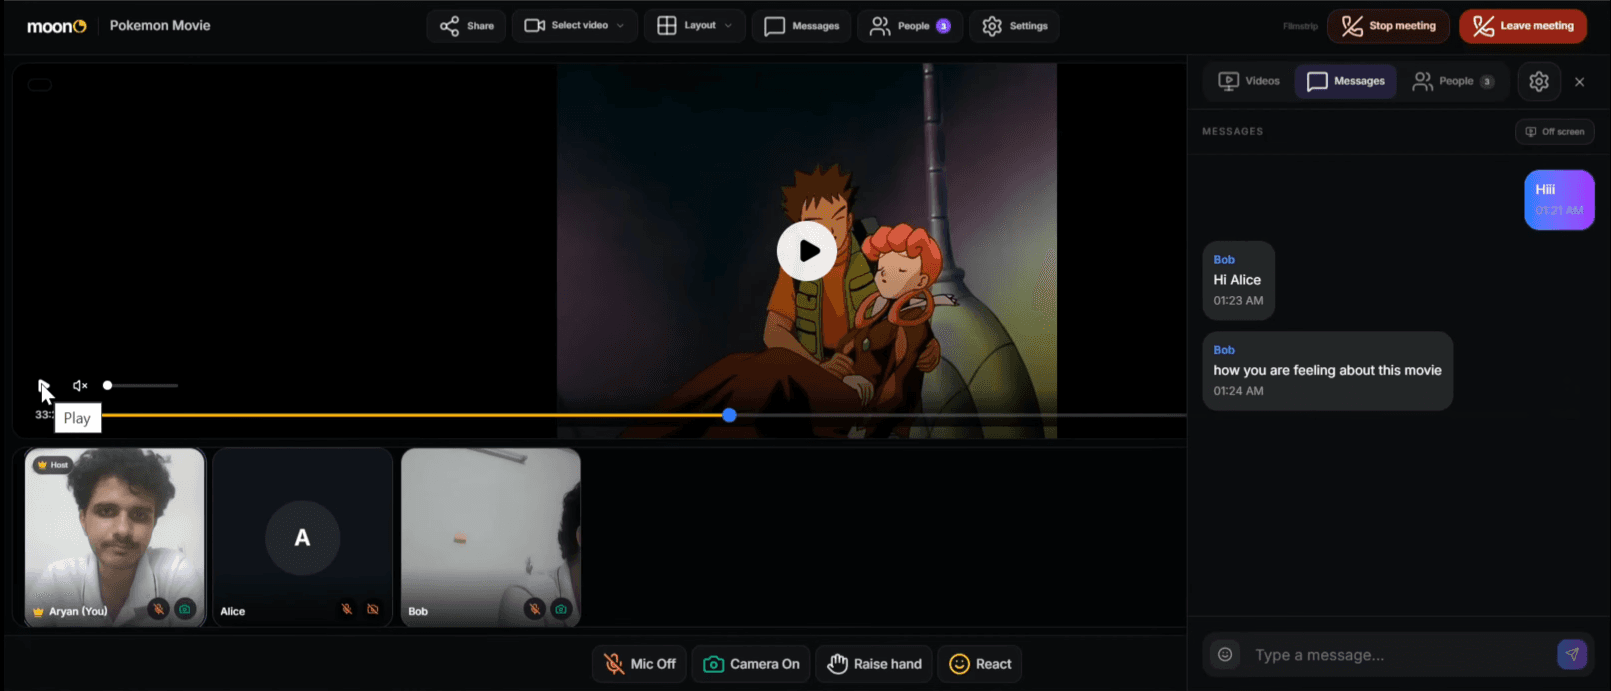
Task: Open the React emoji button
Action: pyautogui.click(x=980, y=664)
